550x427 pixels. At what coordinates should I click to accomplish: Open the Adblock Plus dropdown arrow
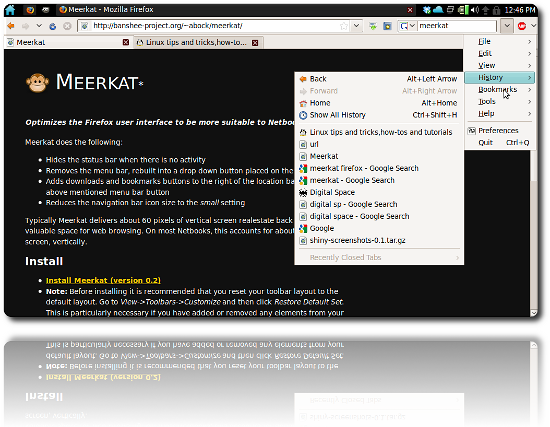[534, 26]
